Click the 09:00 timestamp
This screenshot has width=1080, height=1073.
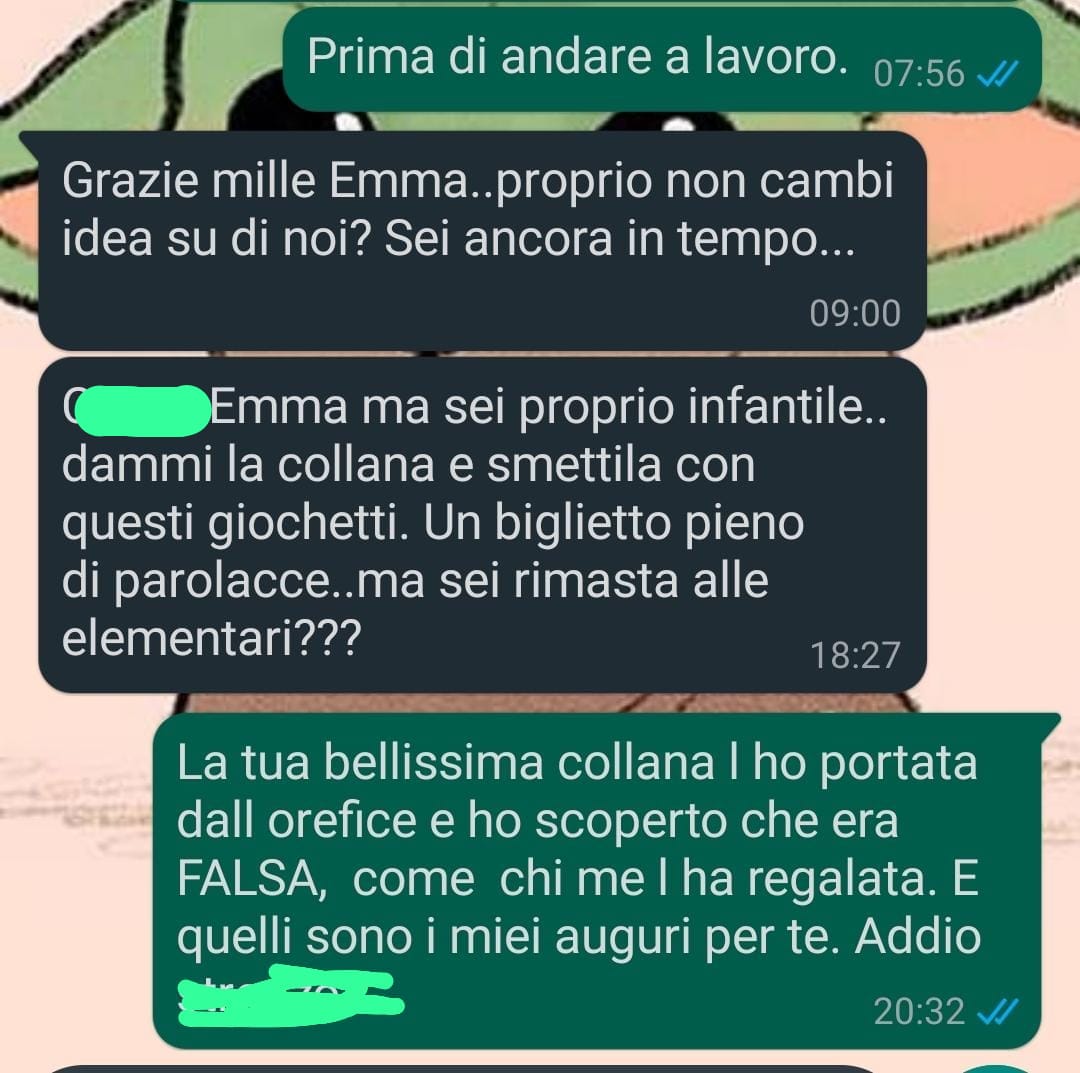(x=855, y=313)
